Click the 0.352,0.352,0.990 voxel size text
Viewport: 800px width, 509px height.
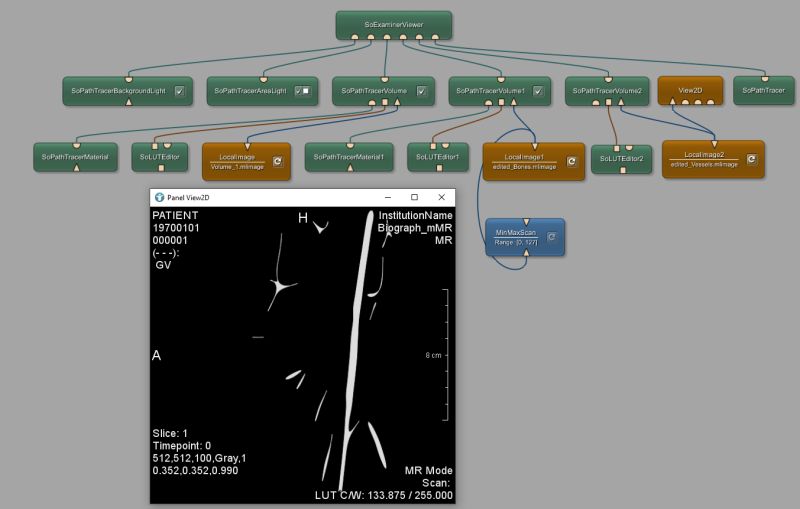[195, 471]
